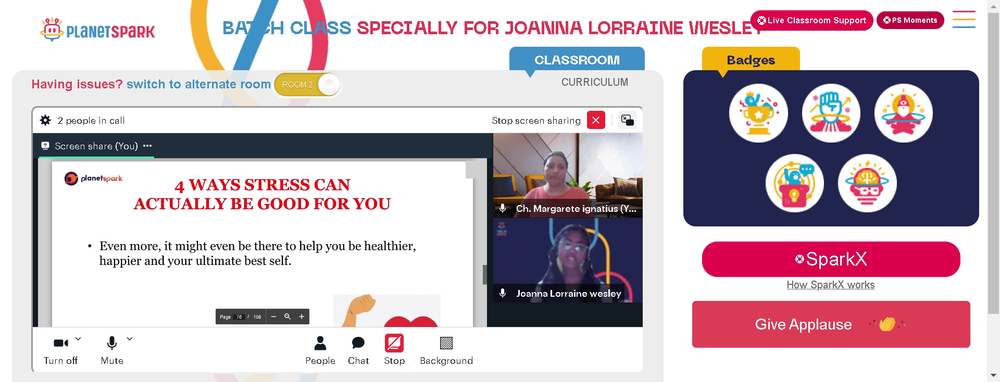Screen dimensions: 1000x382
Task: Click the page number field in PDF toolbar
Action: [239, 316]
